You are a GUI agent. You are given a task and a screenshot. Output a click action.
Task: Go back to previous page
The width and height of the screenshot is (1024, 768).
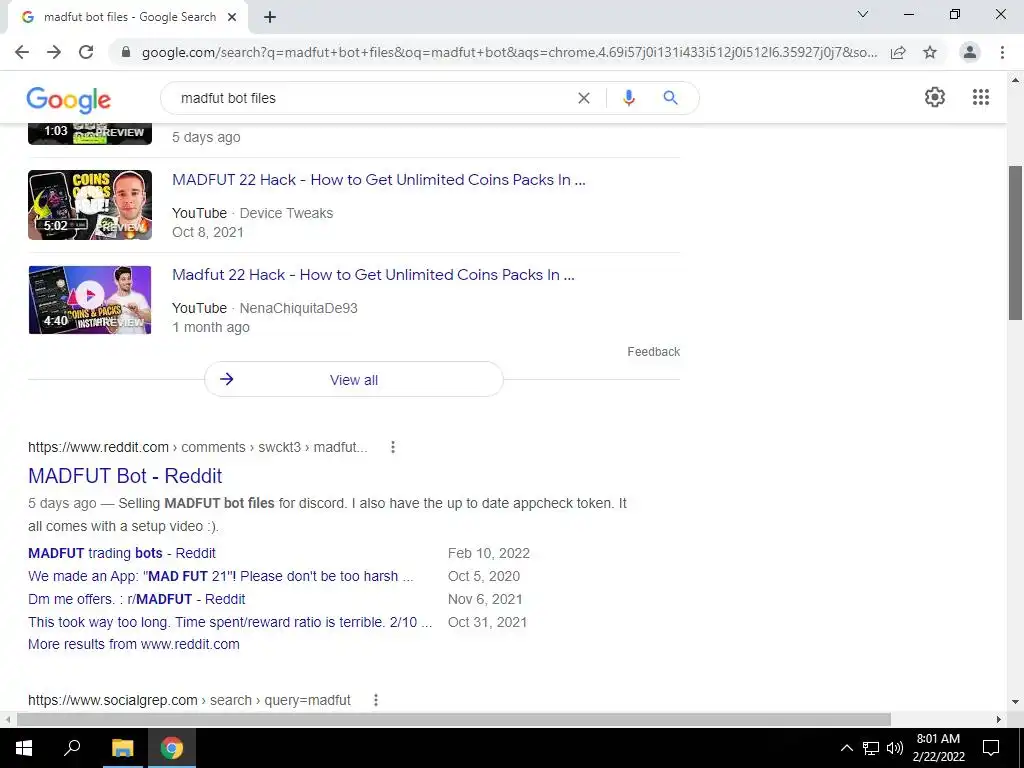tap(22, 52)
